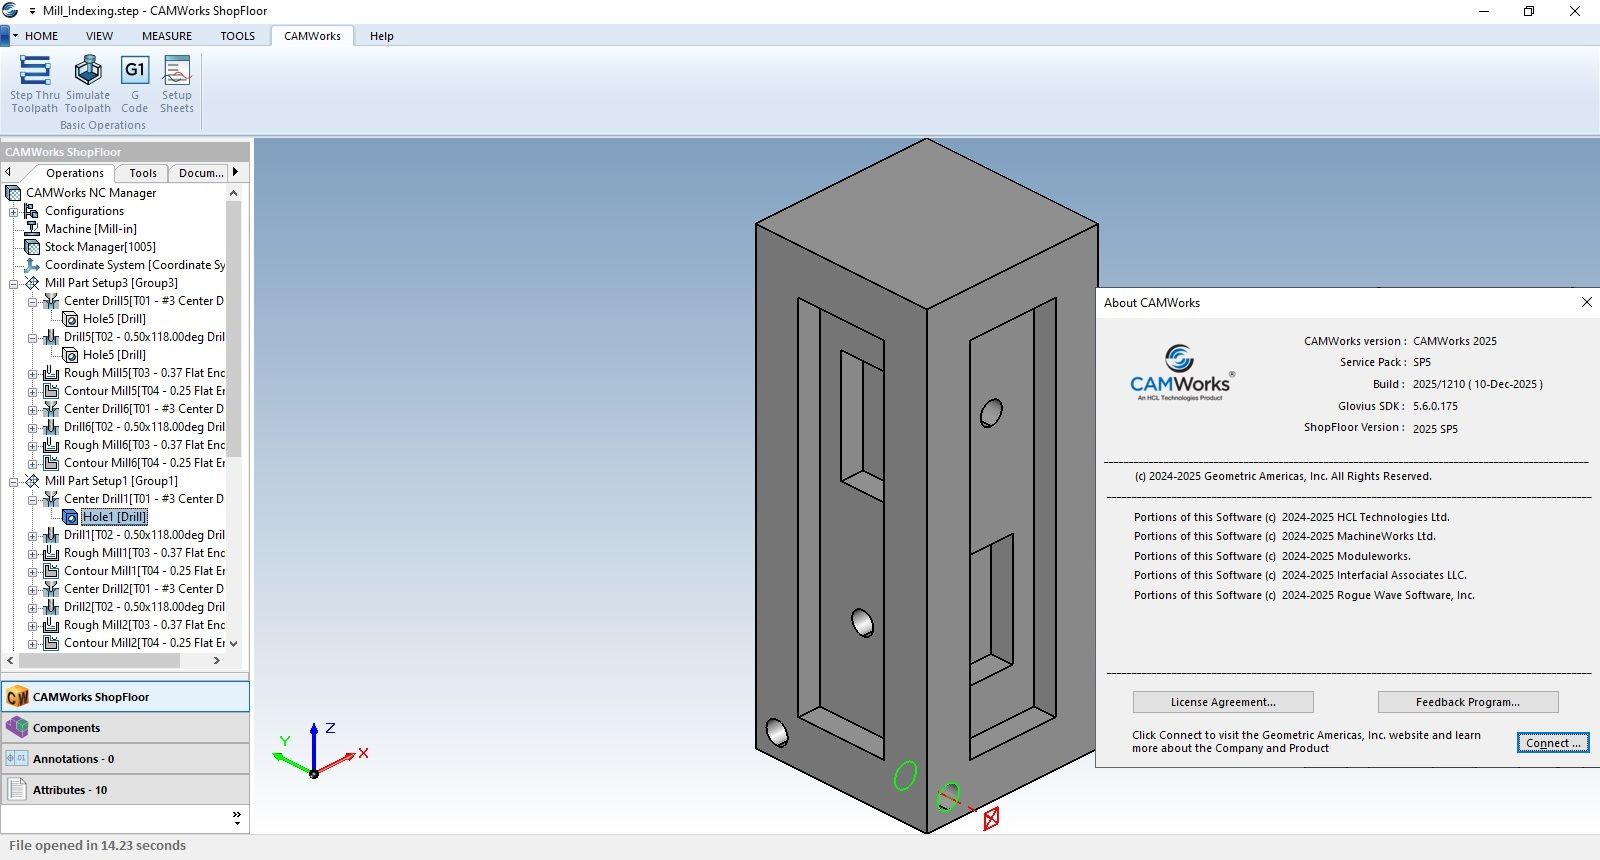Viewport: 1600px width, 860px height.
Task: Click the Contour Mill5 operation icon
Action: 51,391
